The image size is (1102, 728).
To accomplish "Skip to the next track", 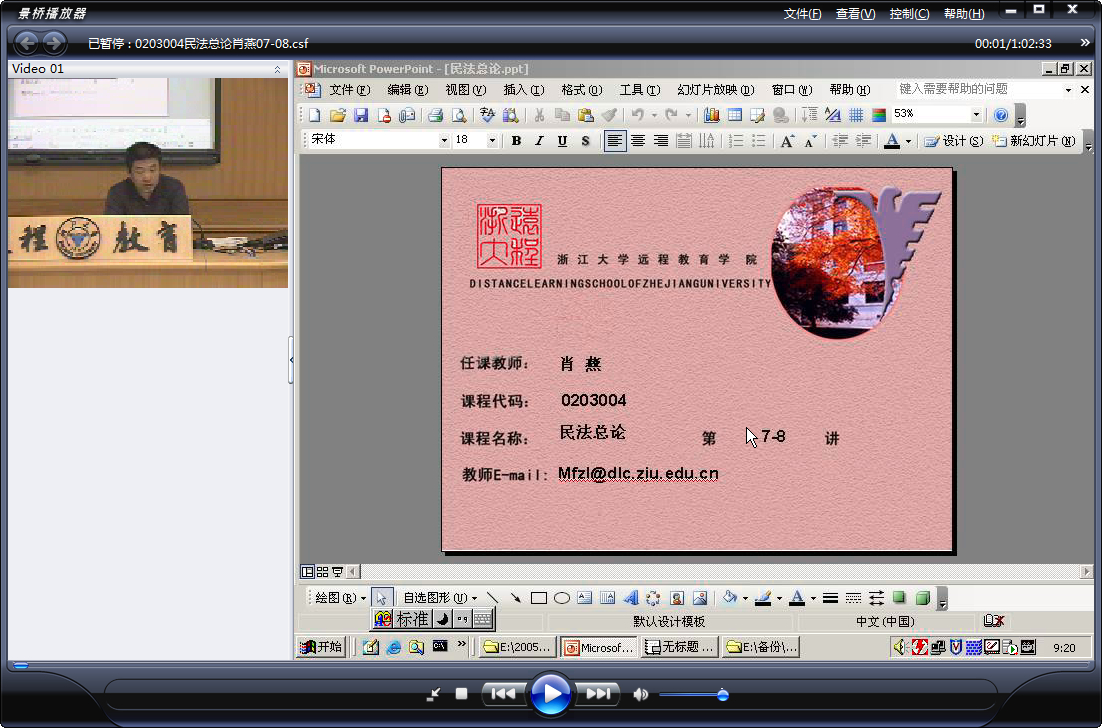I will pos(598,694).
